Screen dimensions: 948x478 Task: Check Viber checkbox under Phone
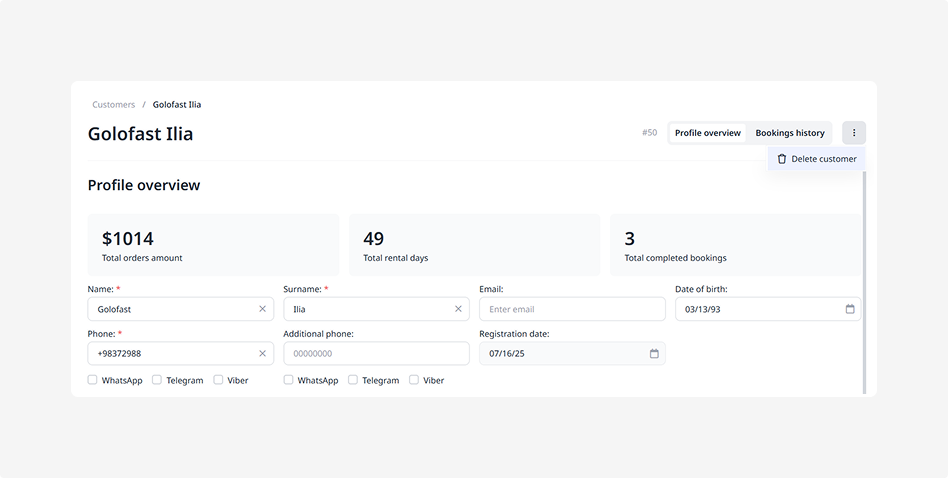click(218, 380)
